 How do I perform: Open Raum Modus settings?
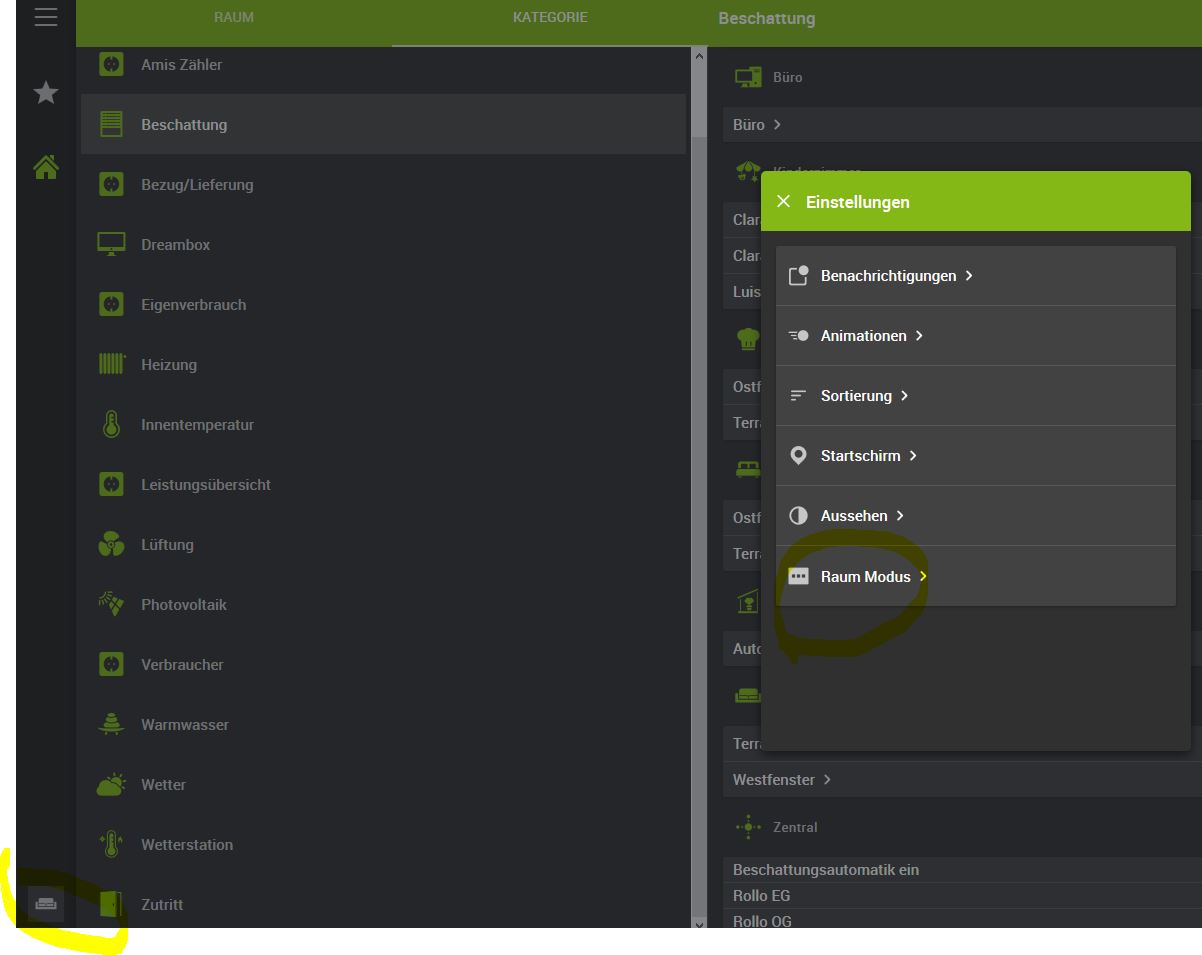(976, 576)
